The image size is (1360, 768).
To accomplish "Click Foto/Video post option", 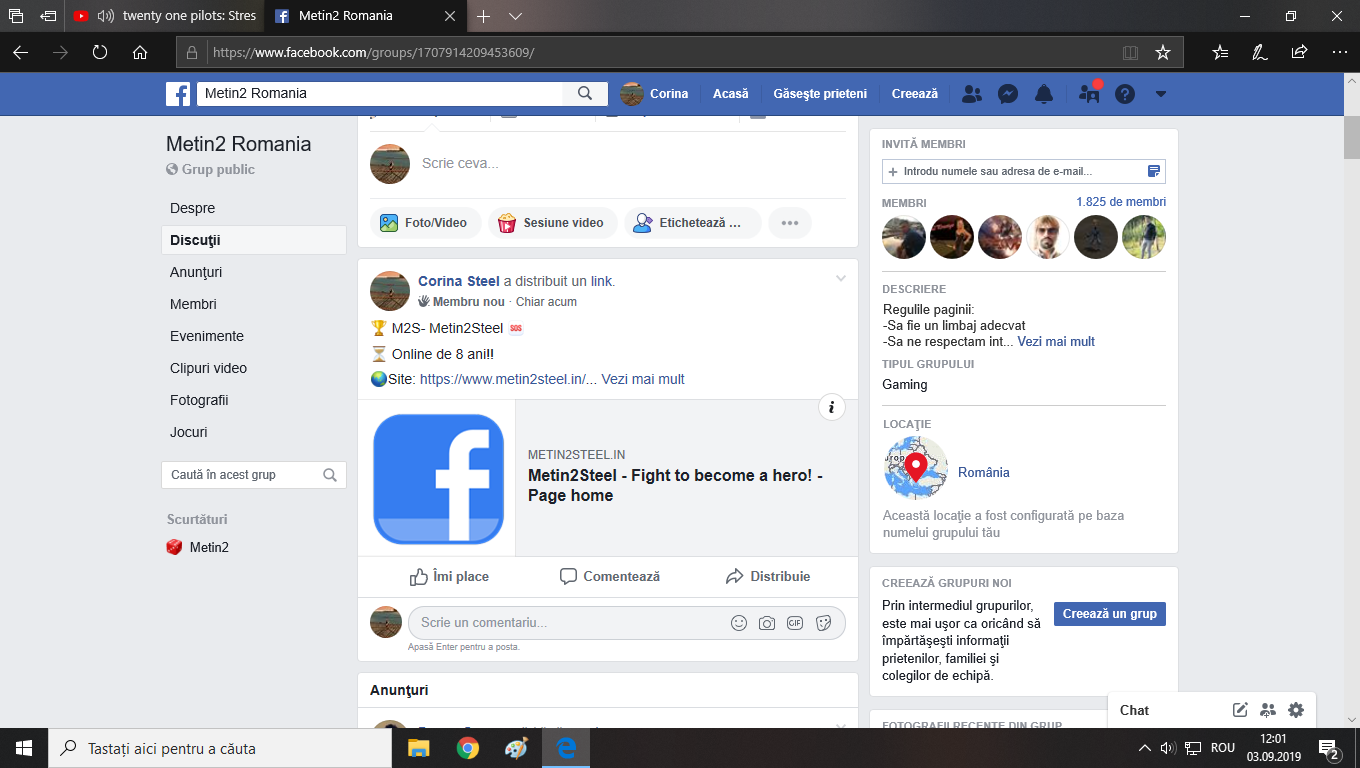I will [425, 223].
